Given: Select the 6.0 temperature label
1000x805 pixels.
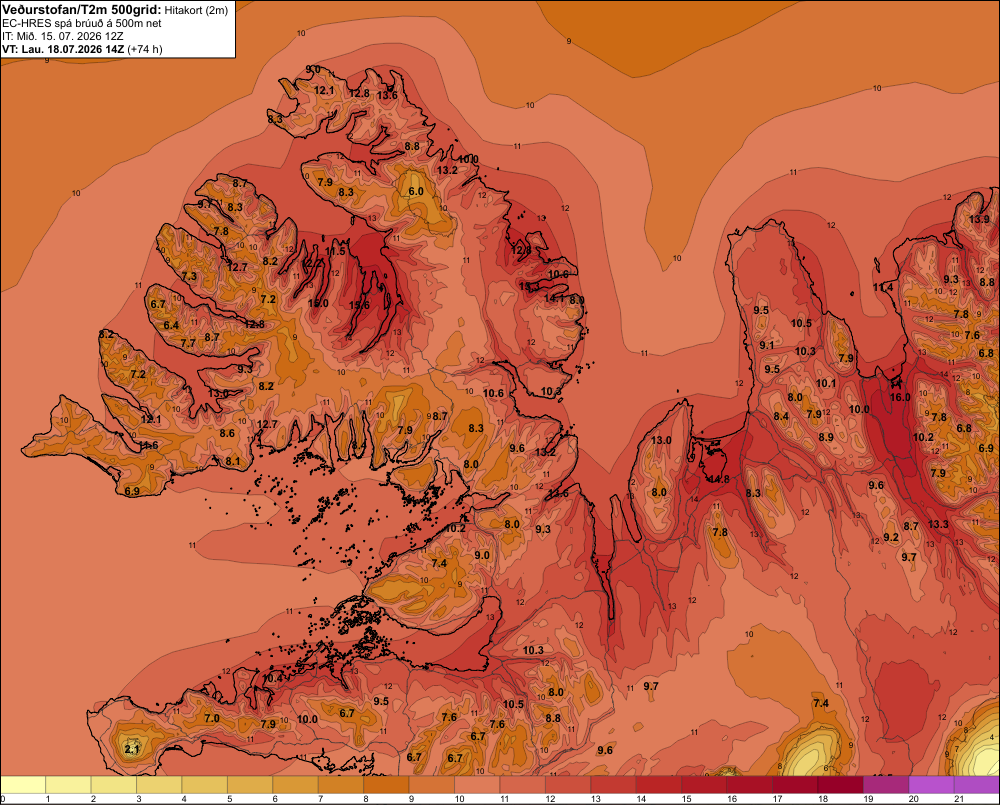Looking at the screenshot, I should [x=416, y=191].
